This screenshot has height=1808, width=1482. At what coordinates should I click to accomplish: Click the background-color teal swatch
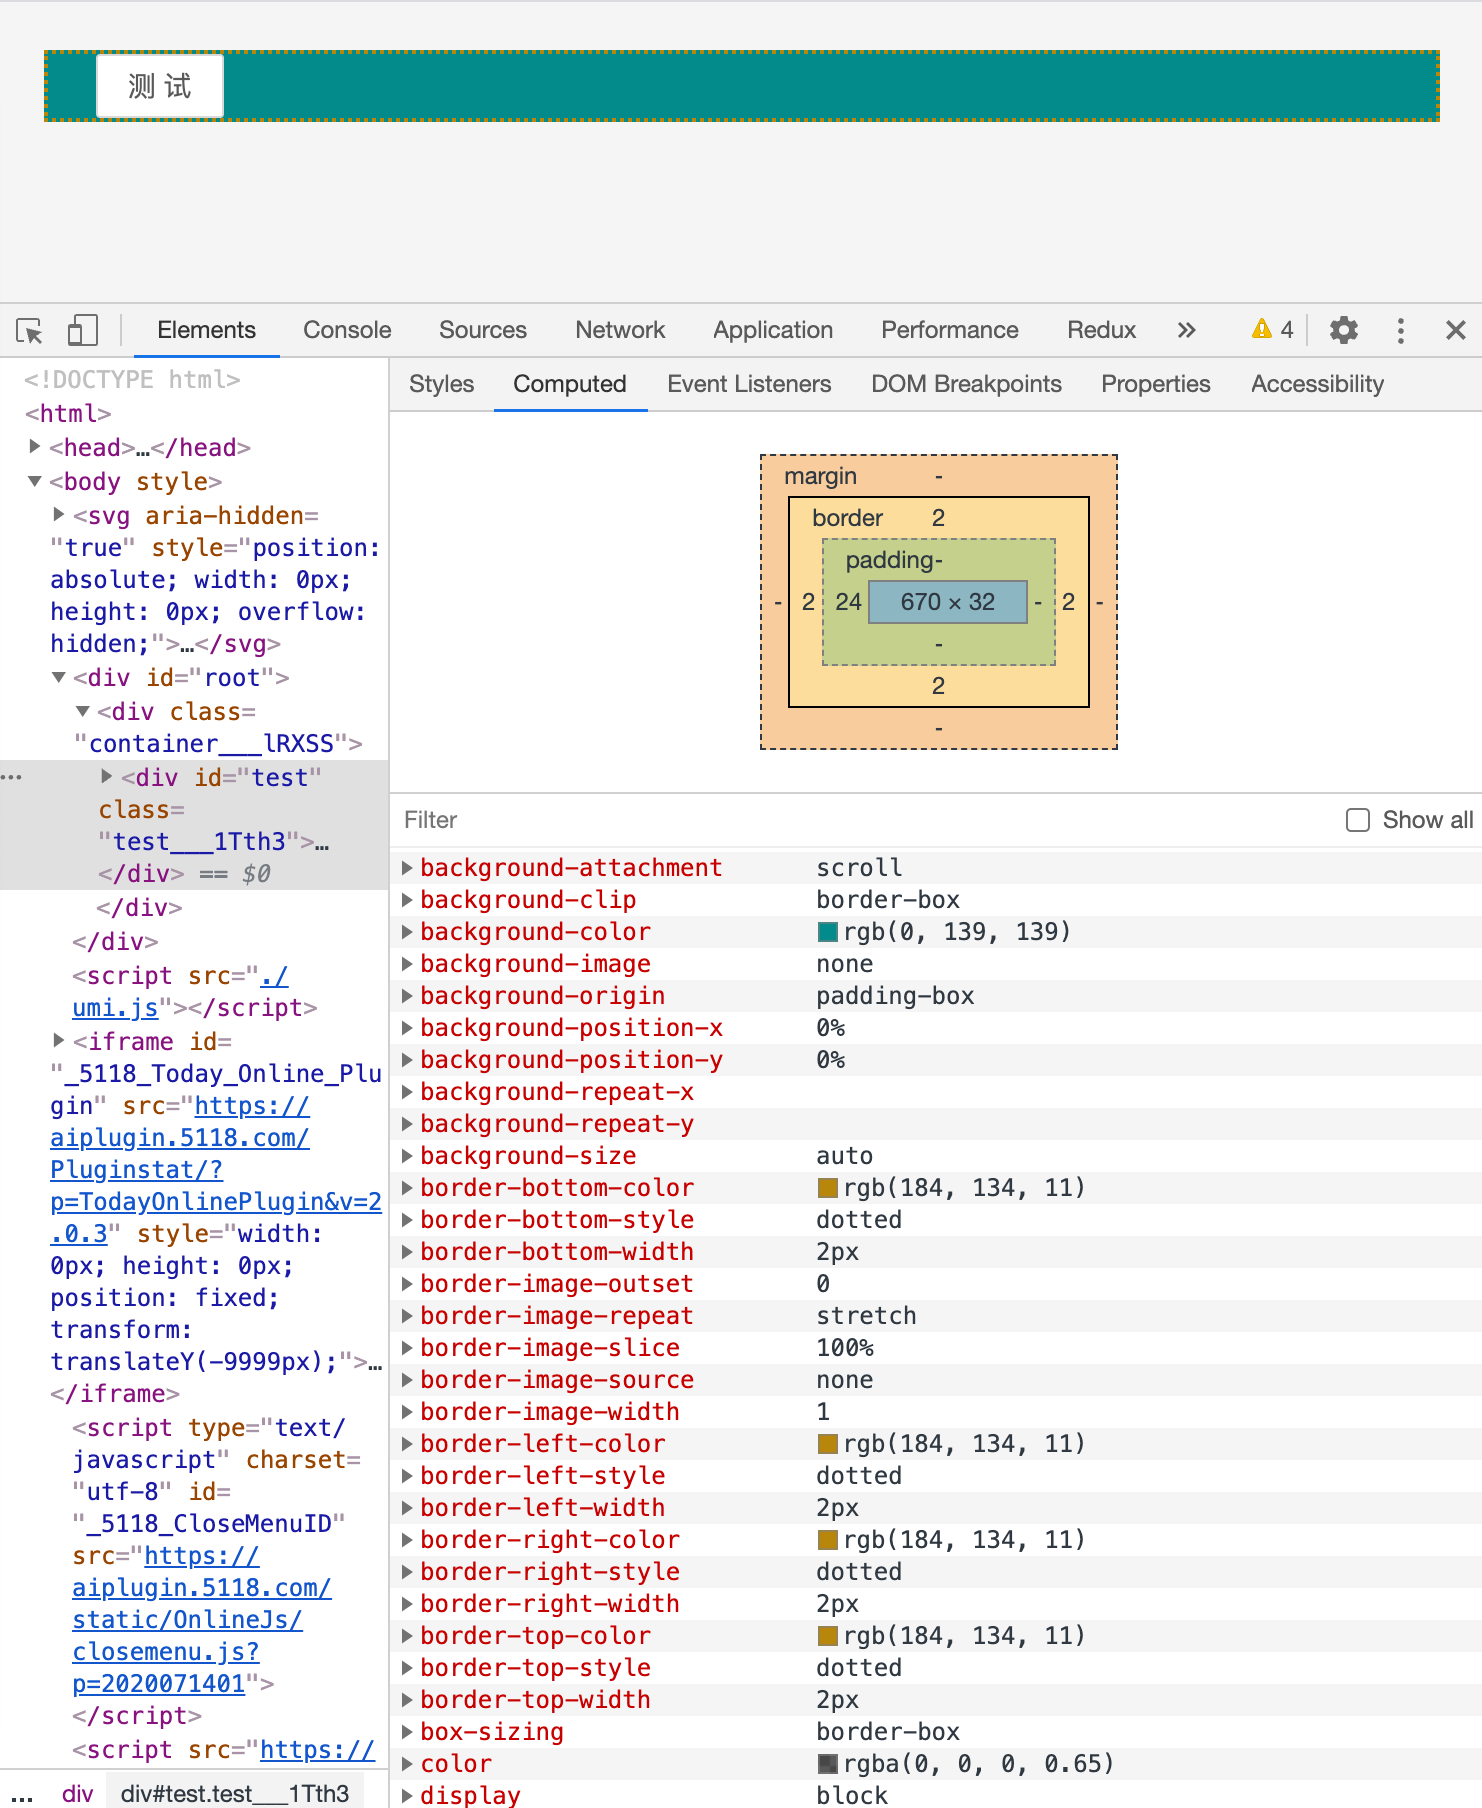pos(827,932)
